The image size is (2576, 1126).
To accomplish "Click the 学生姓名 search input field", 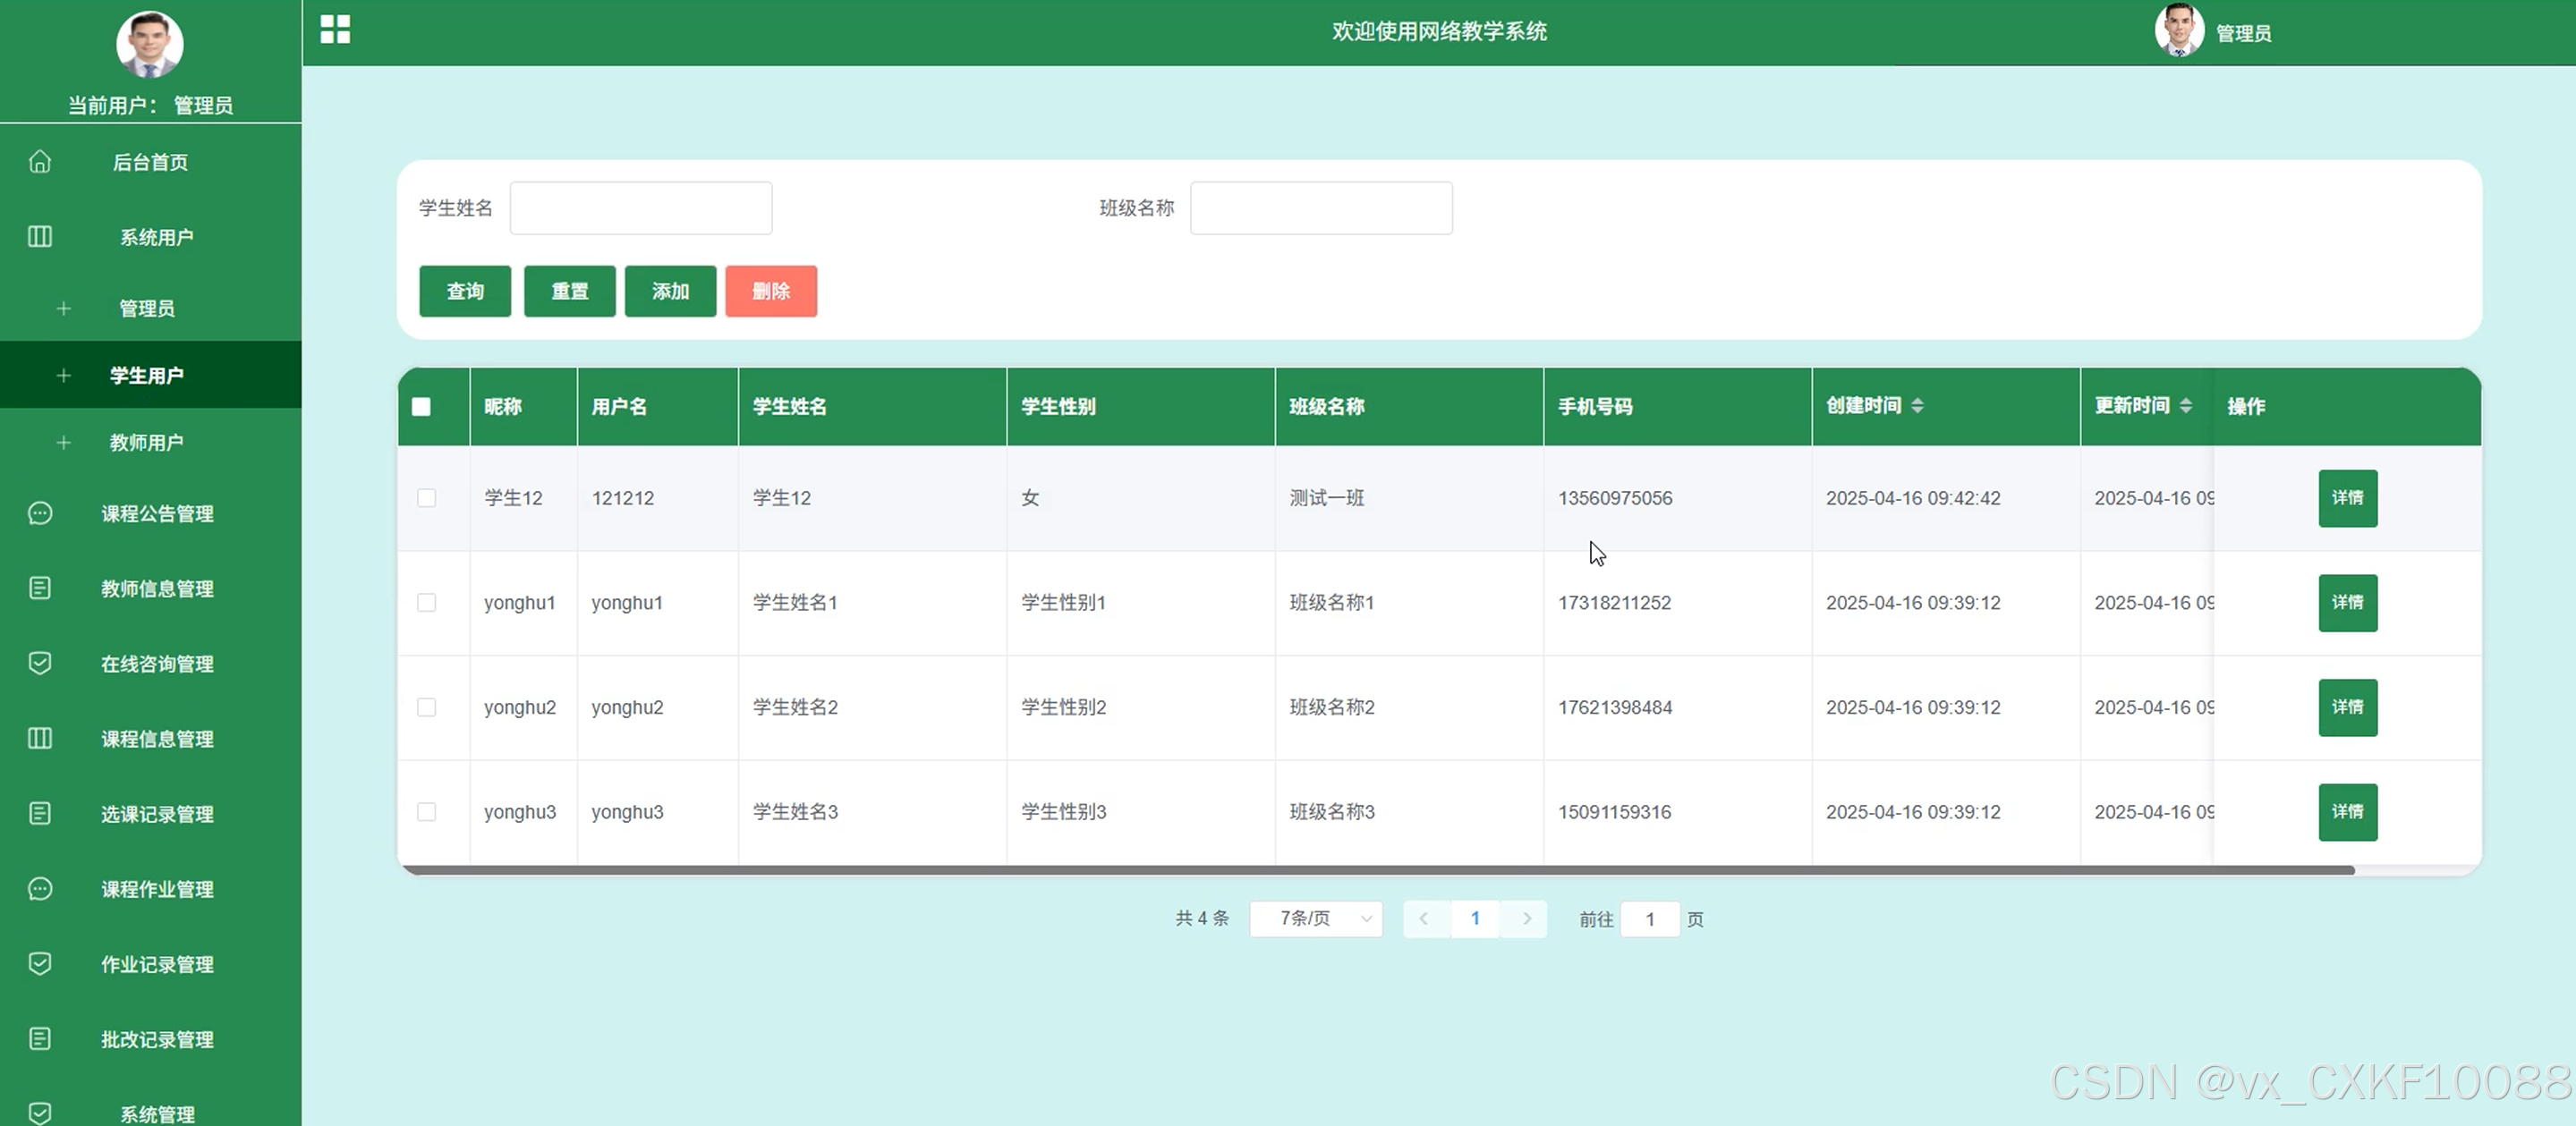I will [640, 208].
